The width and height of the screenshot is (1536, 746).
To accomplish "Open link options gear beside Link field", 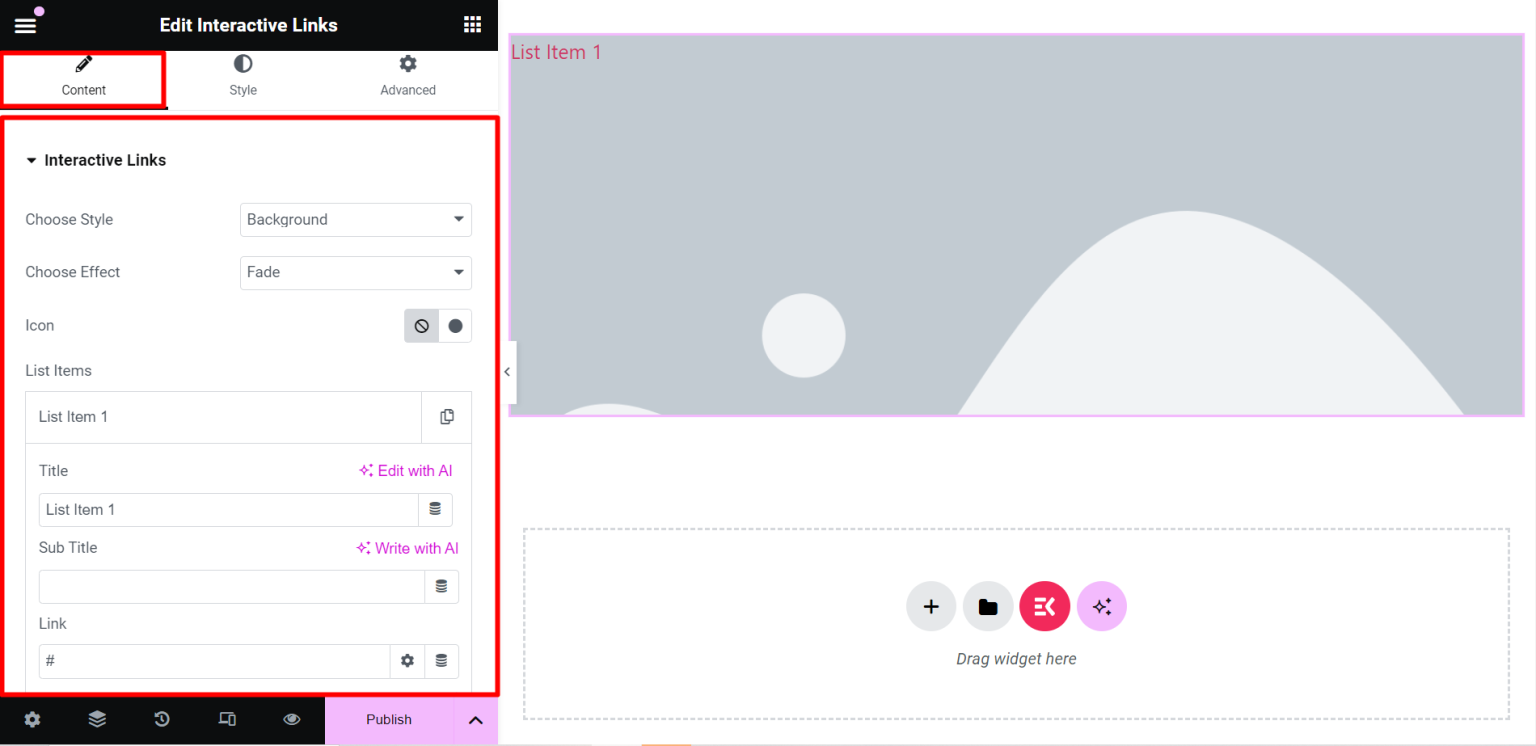I will 407,661.
